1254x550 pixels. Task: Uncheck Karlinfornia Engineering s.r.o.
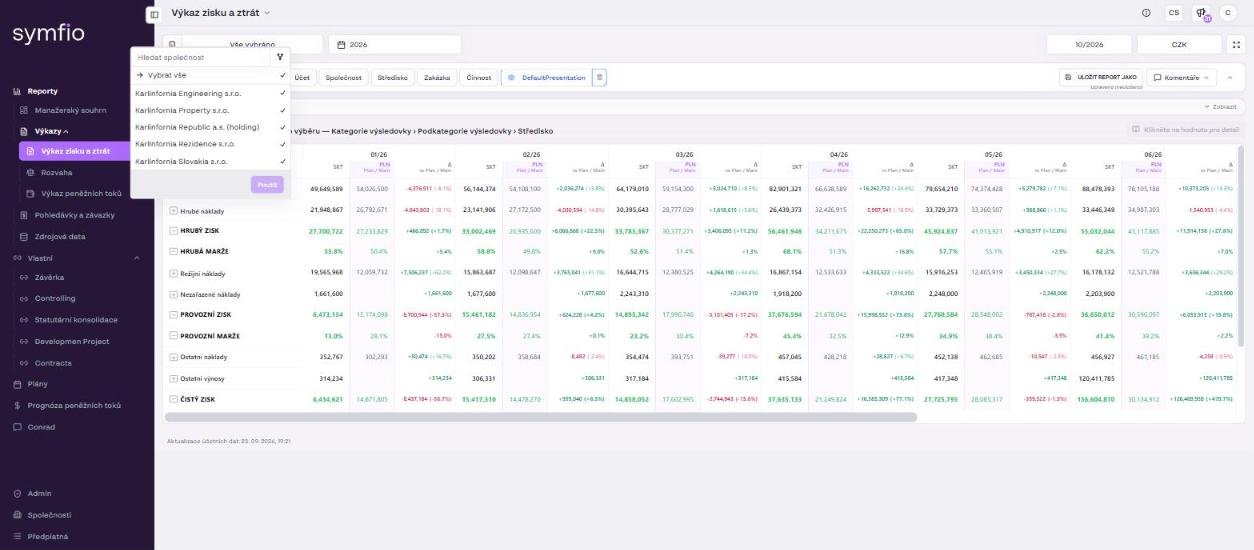pyautogui.click(x=284, y=93)
